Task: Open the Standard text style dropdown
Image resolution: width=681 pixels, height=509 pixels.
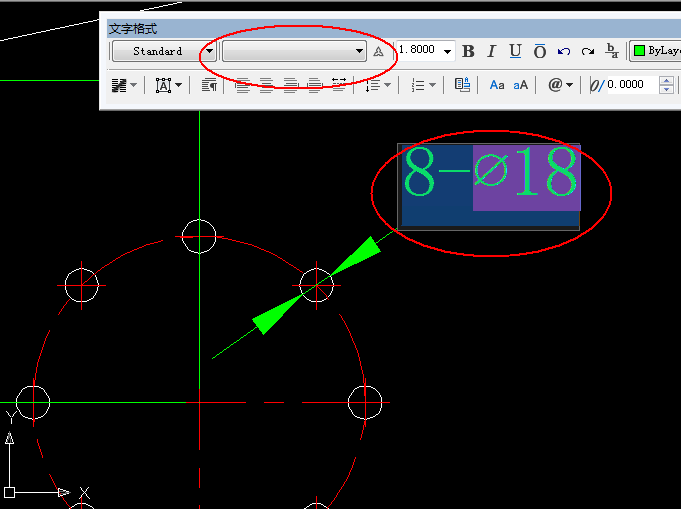Action: click(x=165, y=51)
